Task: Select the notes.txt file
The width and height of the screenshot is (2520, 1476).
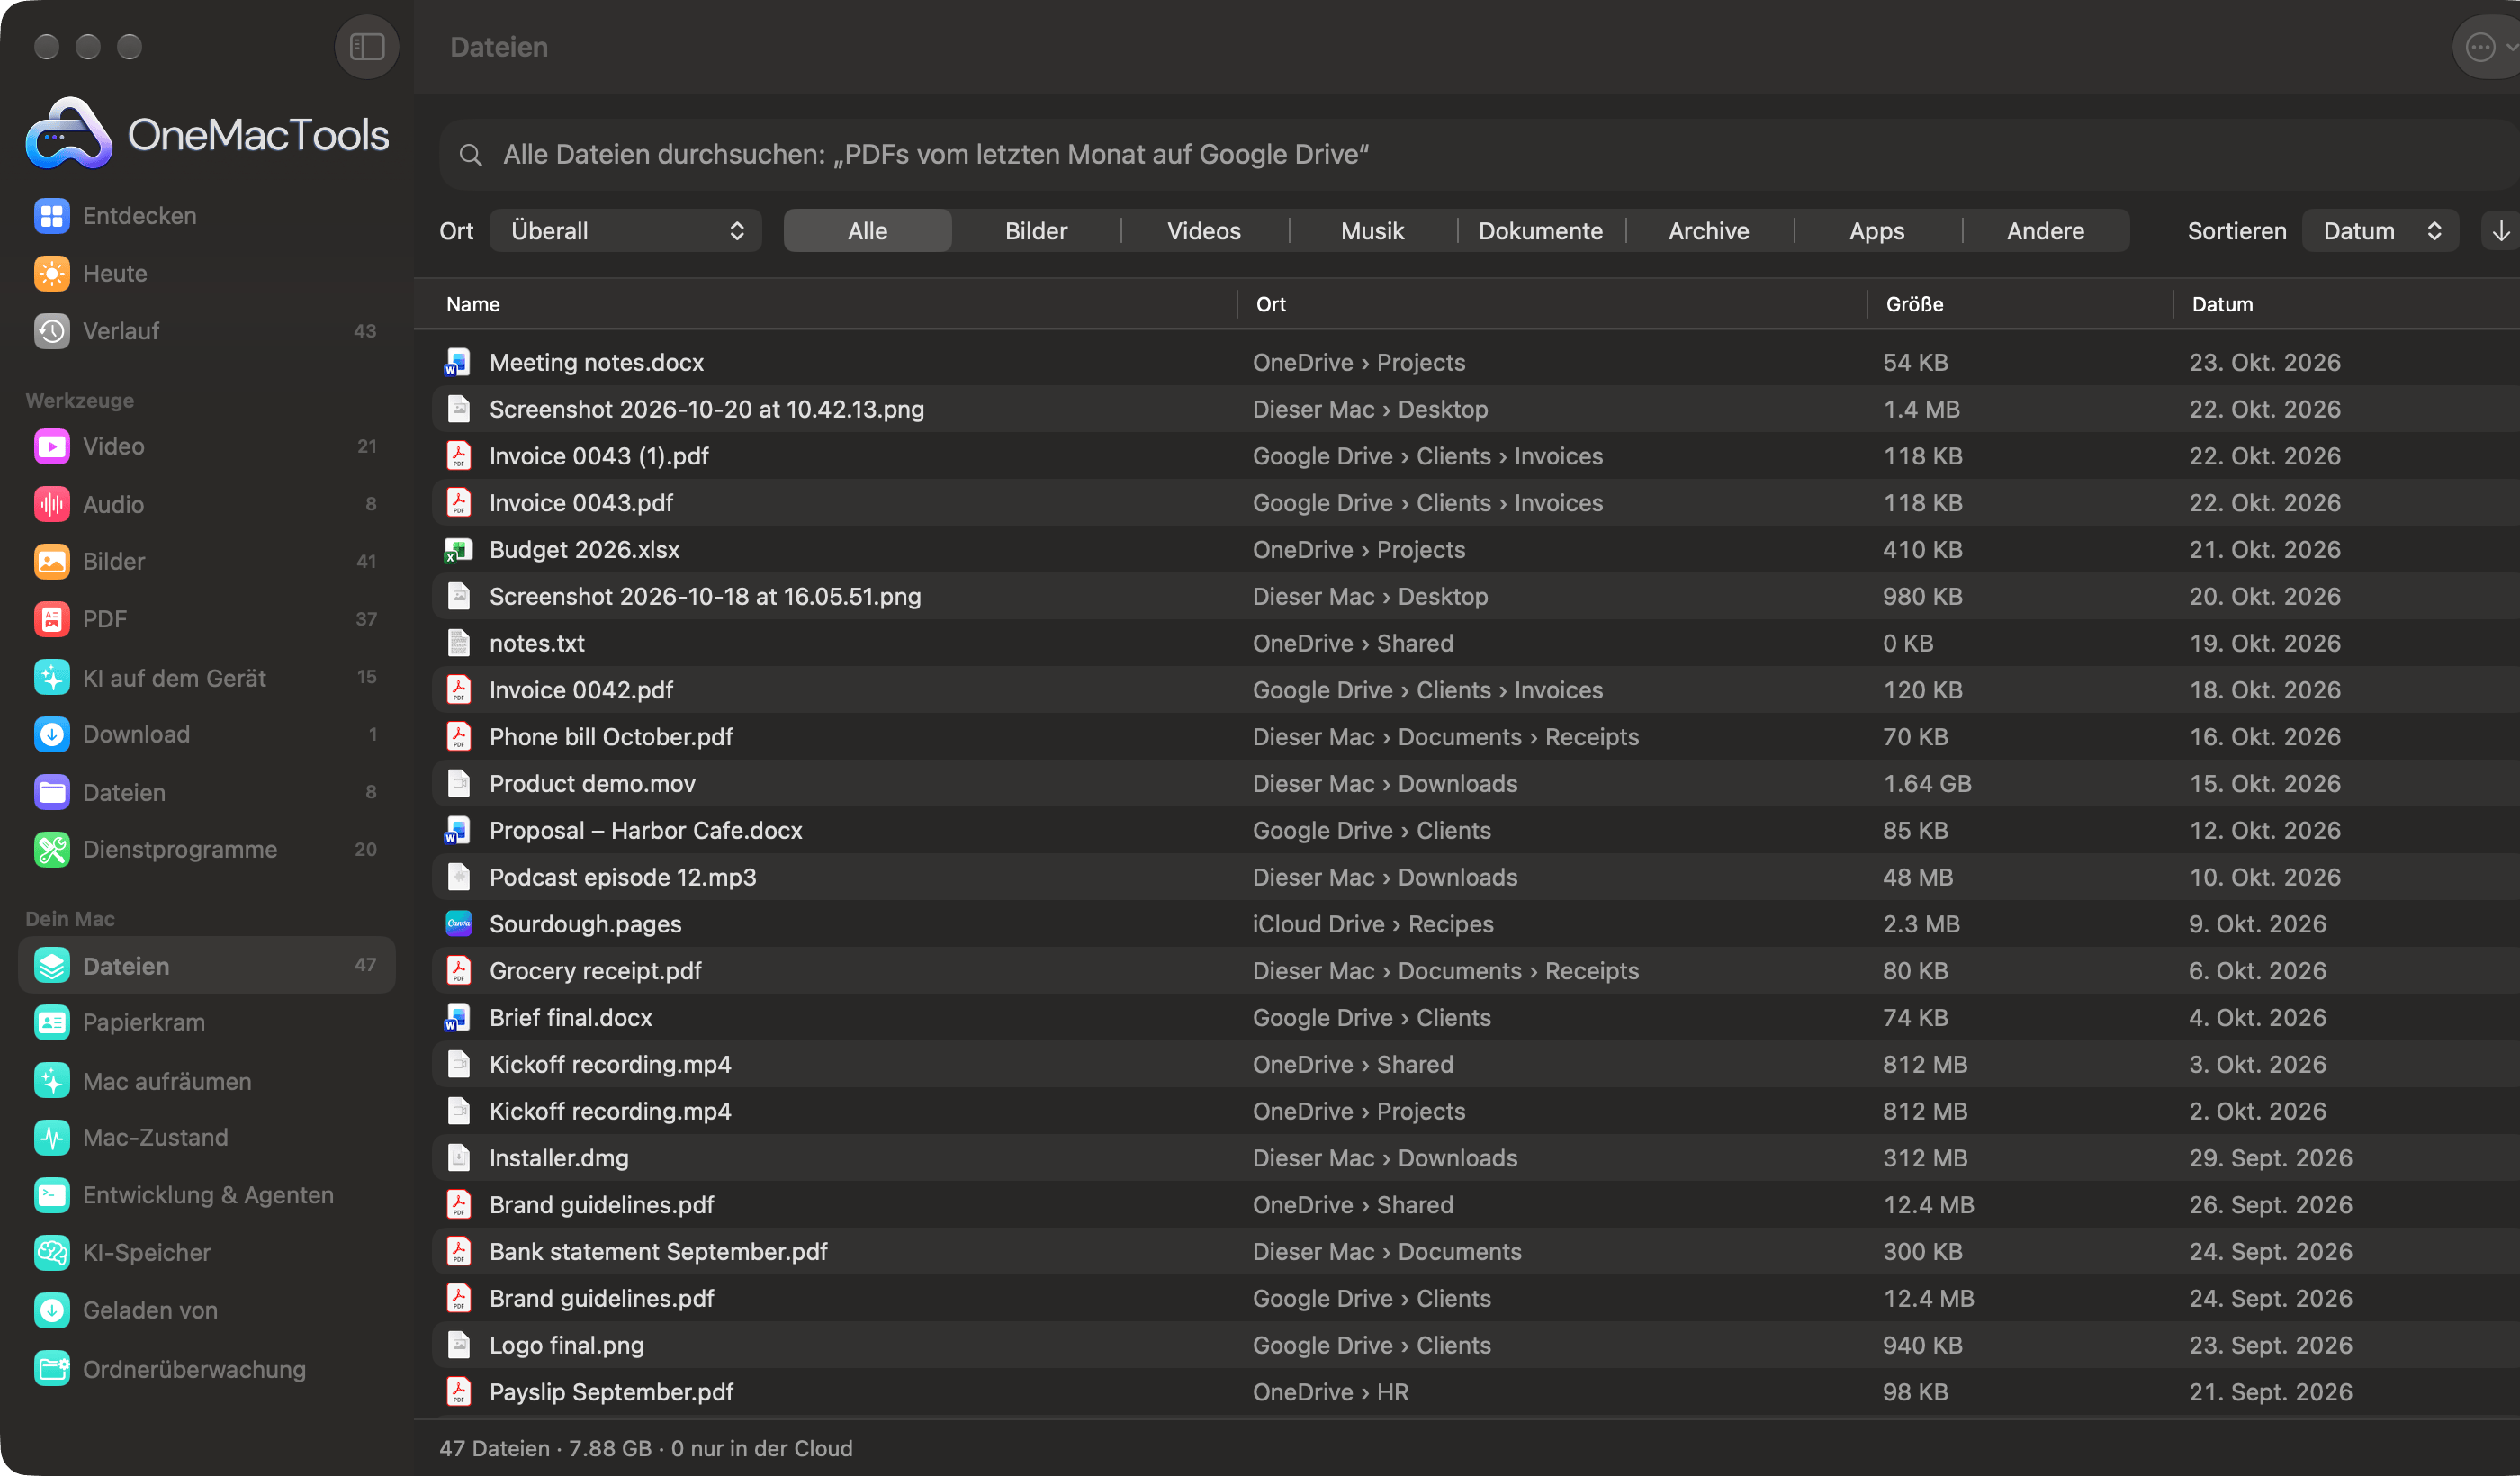Action: point(1476,643)
